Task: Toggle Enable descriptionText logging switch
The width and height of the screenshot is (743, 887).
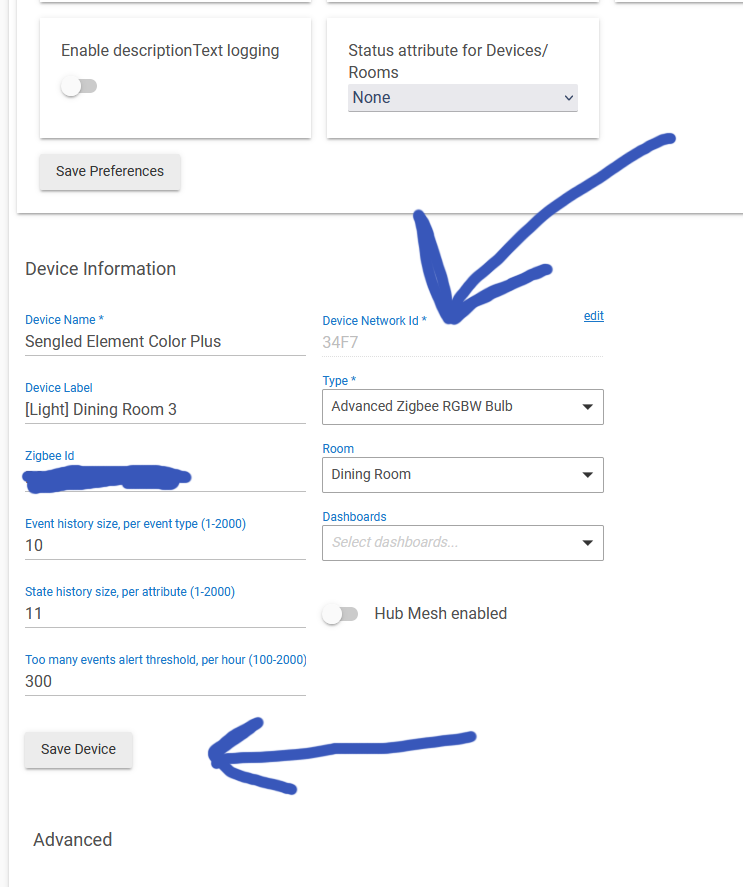Action: 78,87
